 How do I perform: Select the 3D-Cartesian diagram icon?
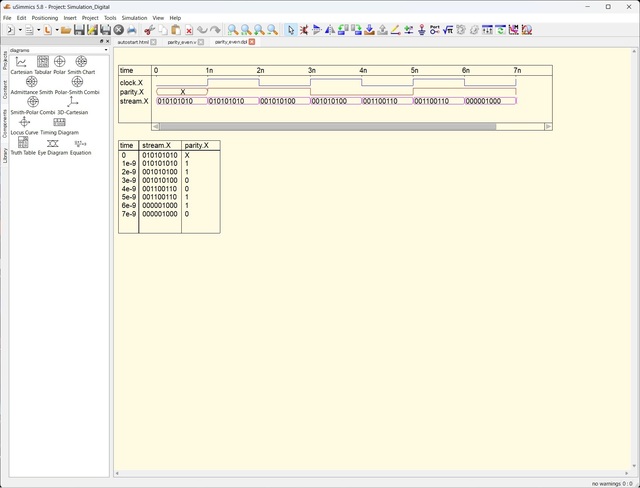(x=74, y=102)
